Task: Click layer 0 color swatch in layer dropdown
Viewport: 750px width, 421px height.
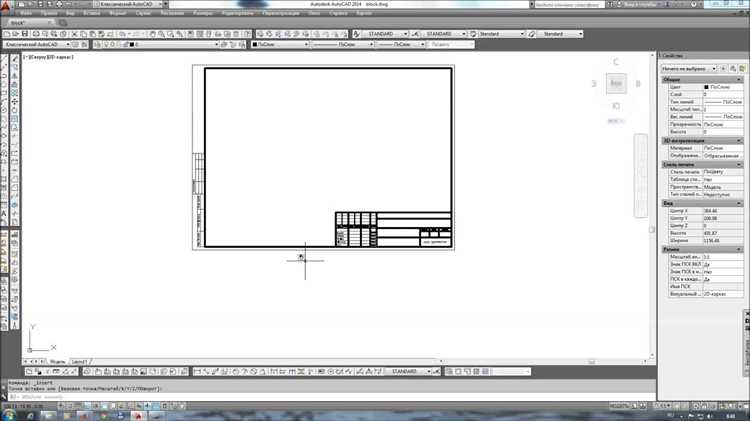Action: 132,44
